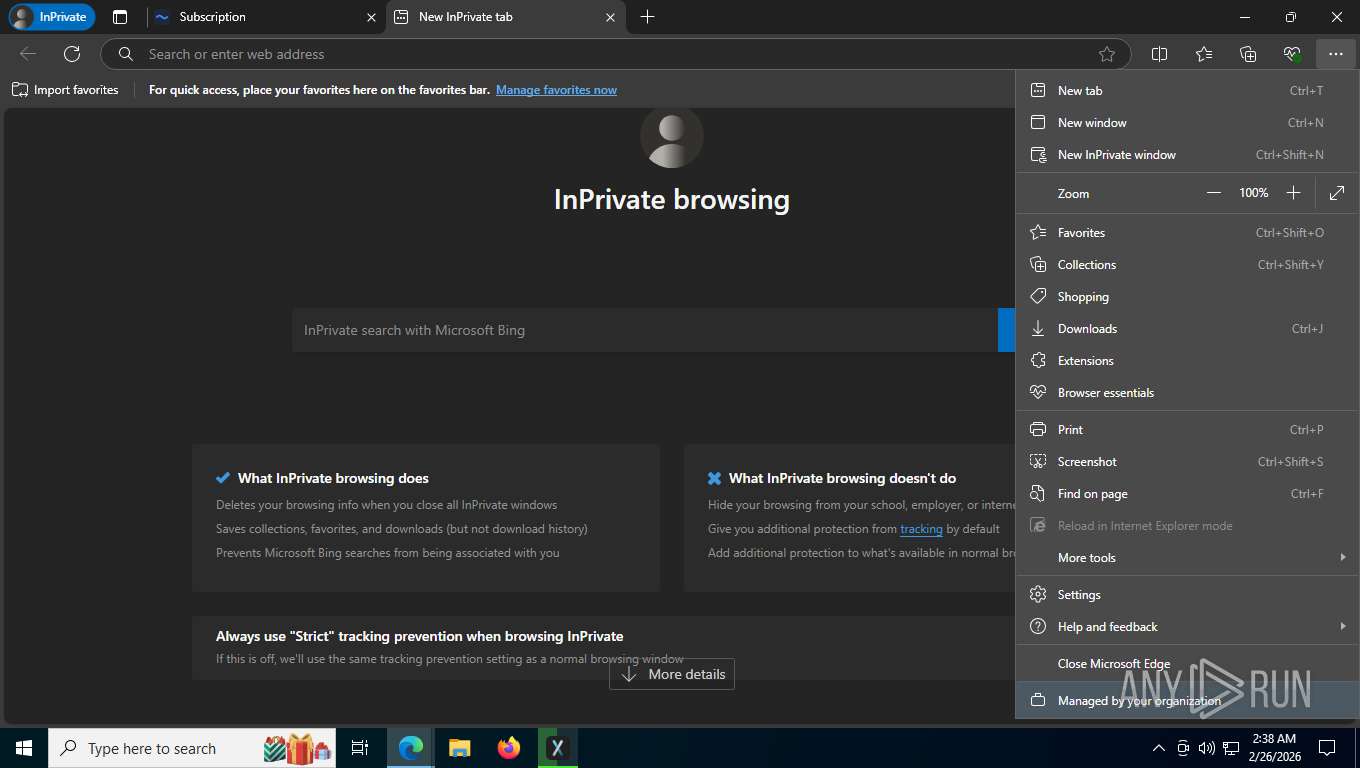Click the InPrivate search with Microsoft Bing box

tap(645, 330)
